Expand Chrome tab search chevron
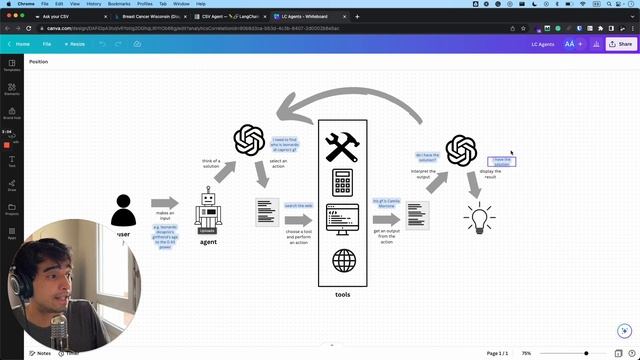 click(632, 17)
